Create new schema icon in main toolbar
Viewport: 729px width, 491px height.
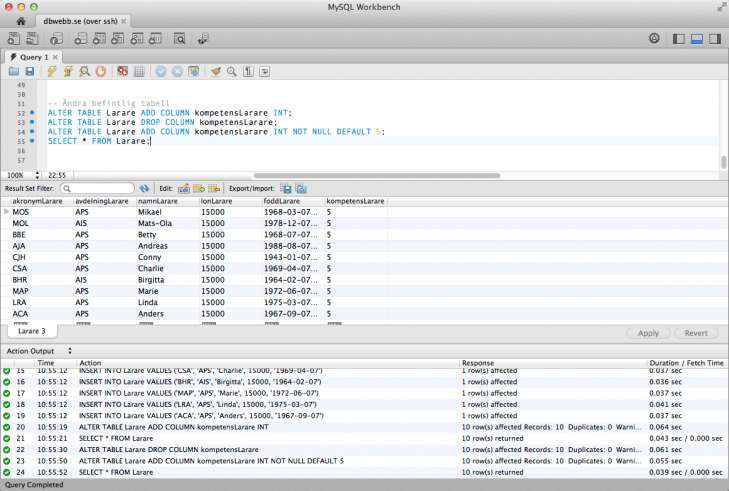[x=80, y=39]
